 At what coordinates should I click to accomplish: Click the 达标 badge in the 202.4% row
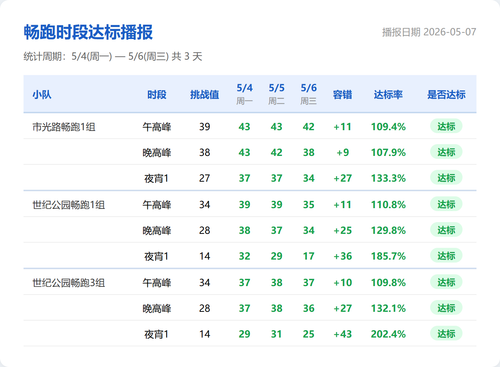(x=446, y=334)
